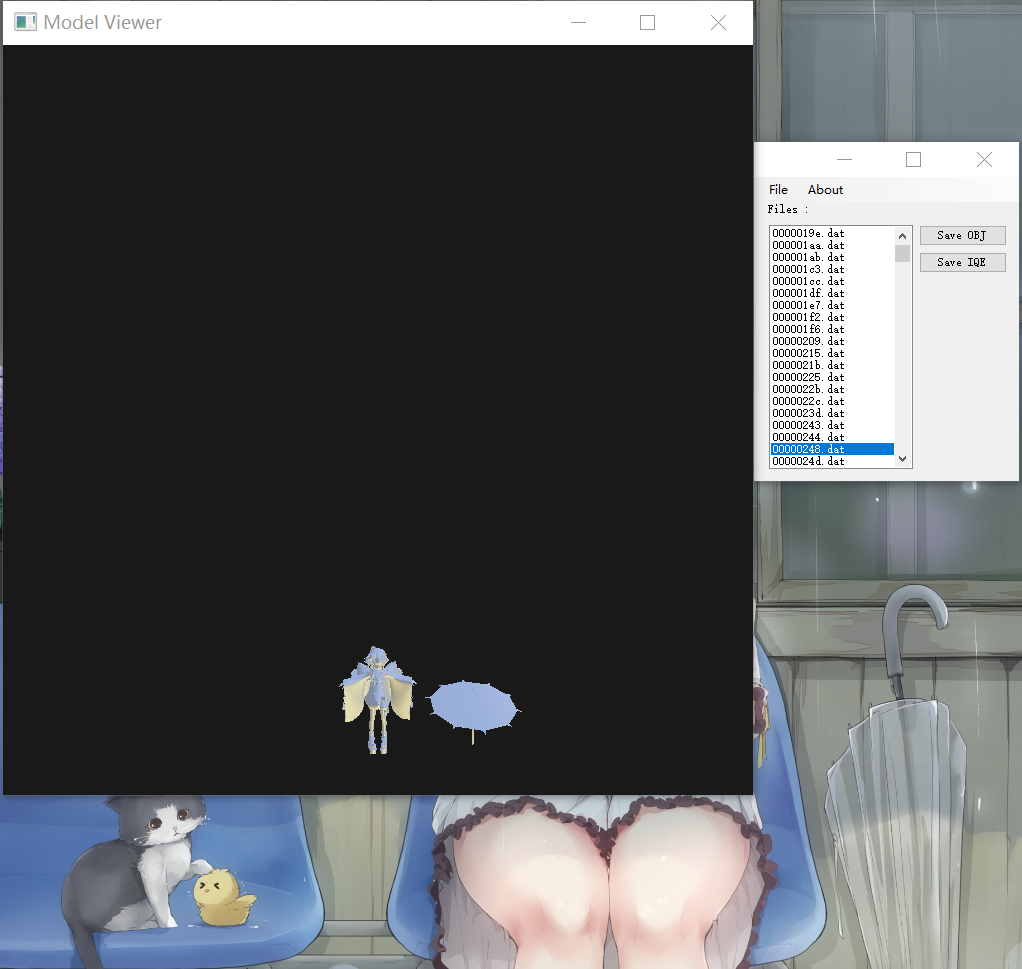Click the file list scrollbar thumb
Viewport: 1022px width, 969px height.
(x=903, y=253)
